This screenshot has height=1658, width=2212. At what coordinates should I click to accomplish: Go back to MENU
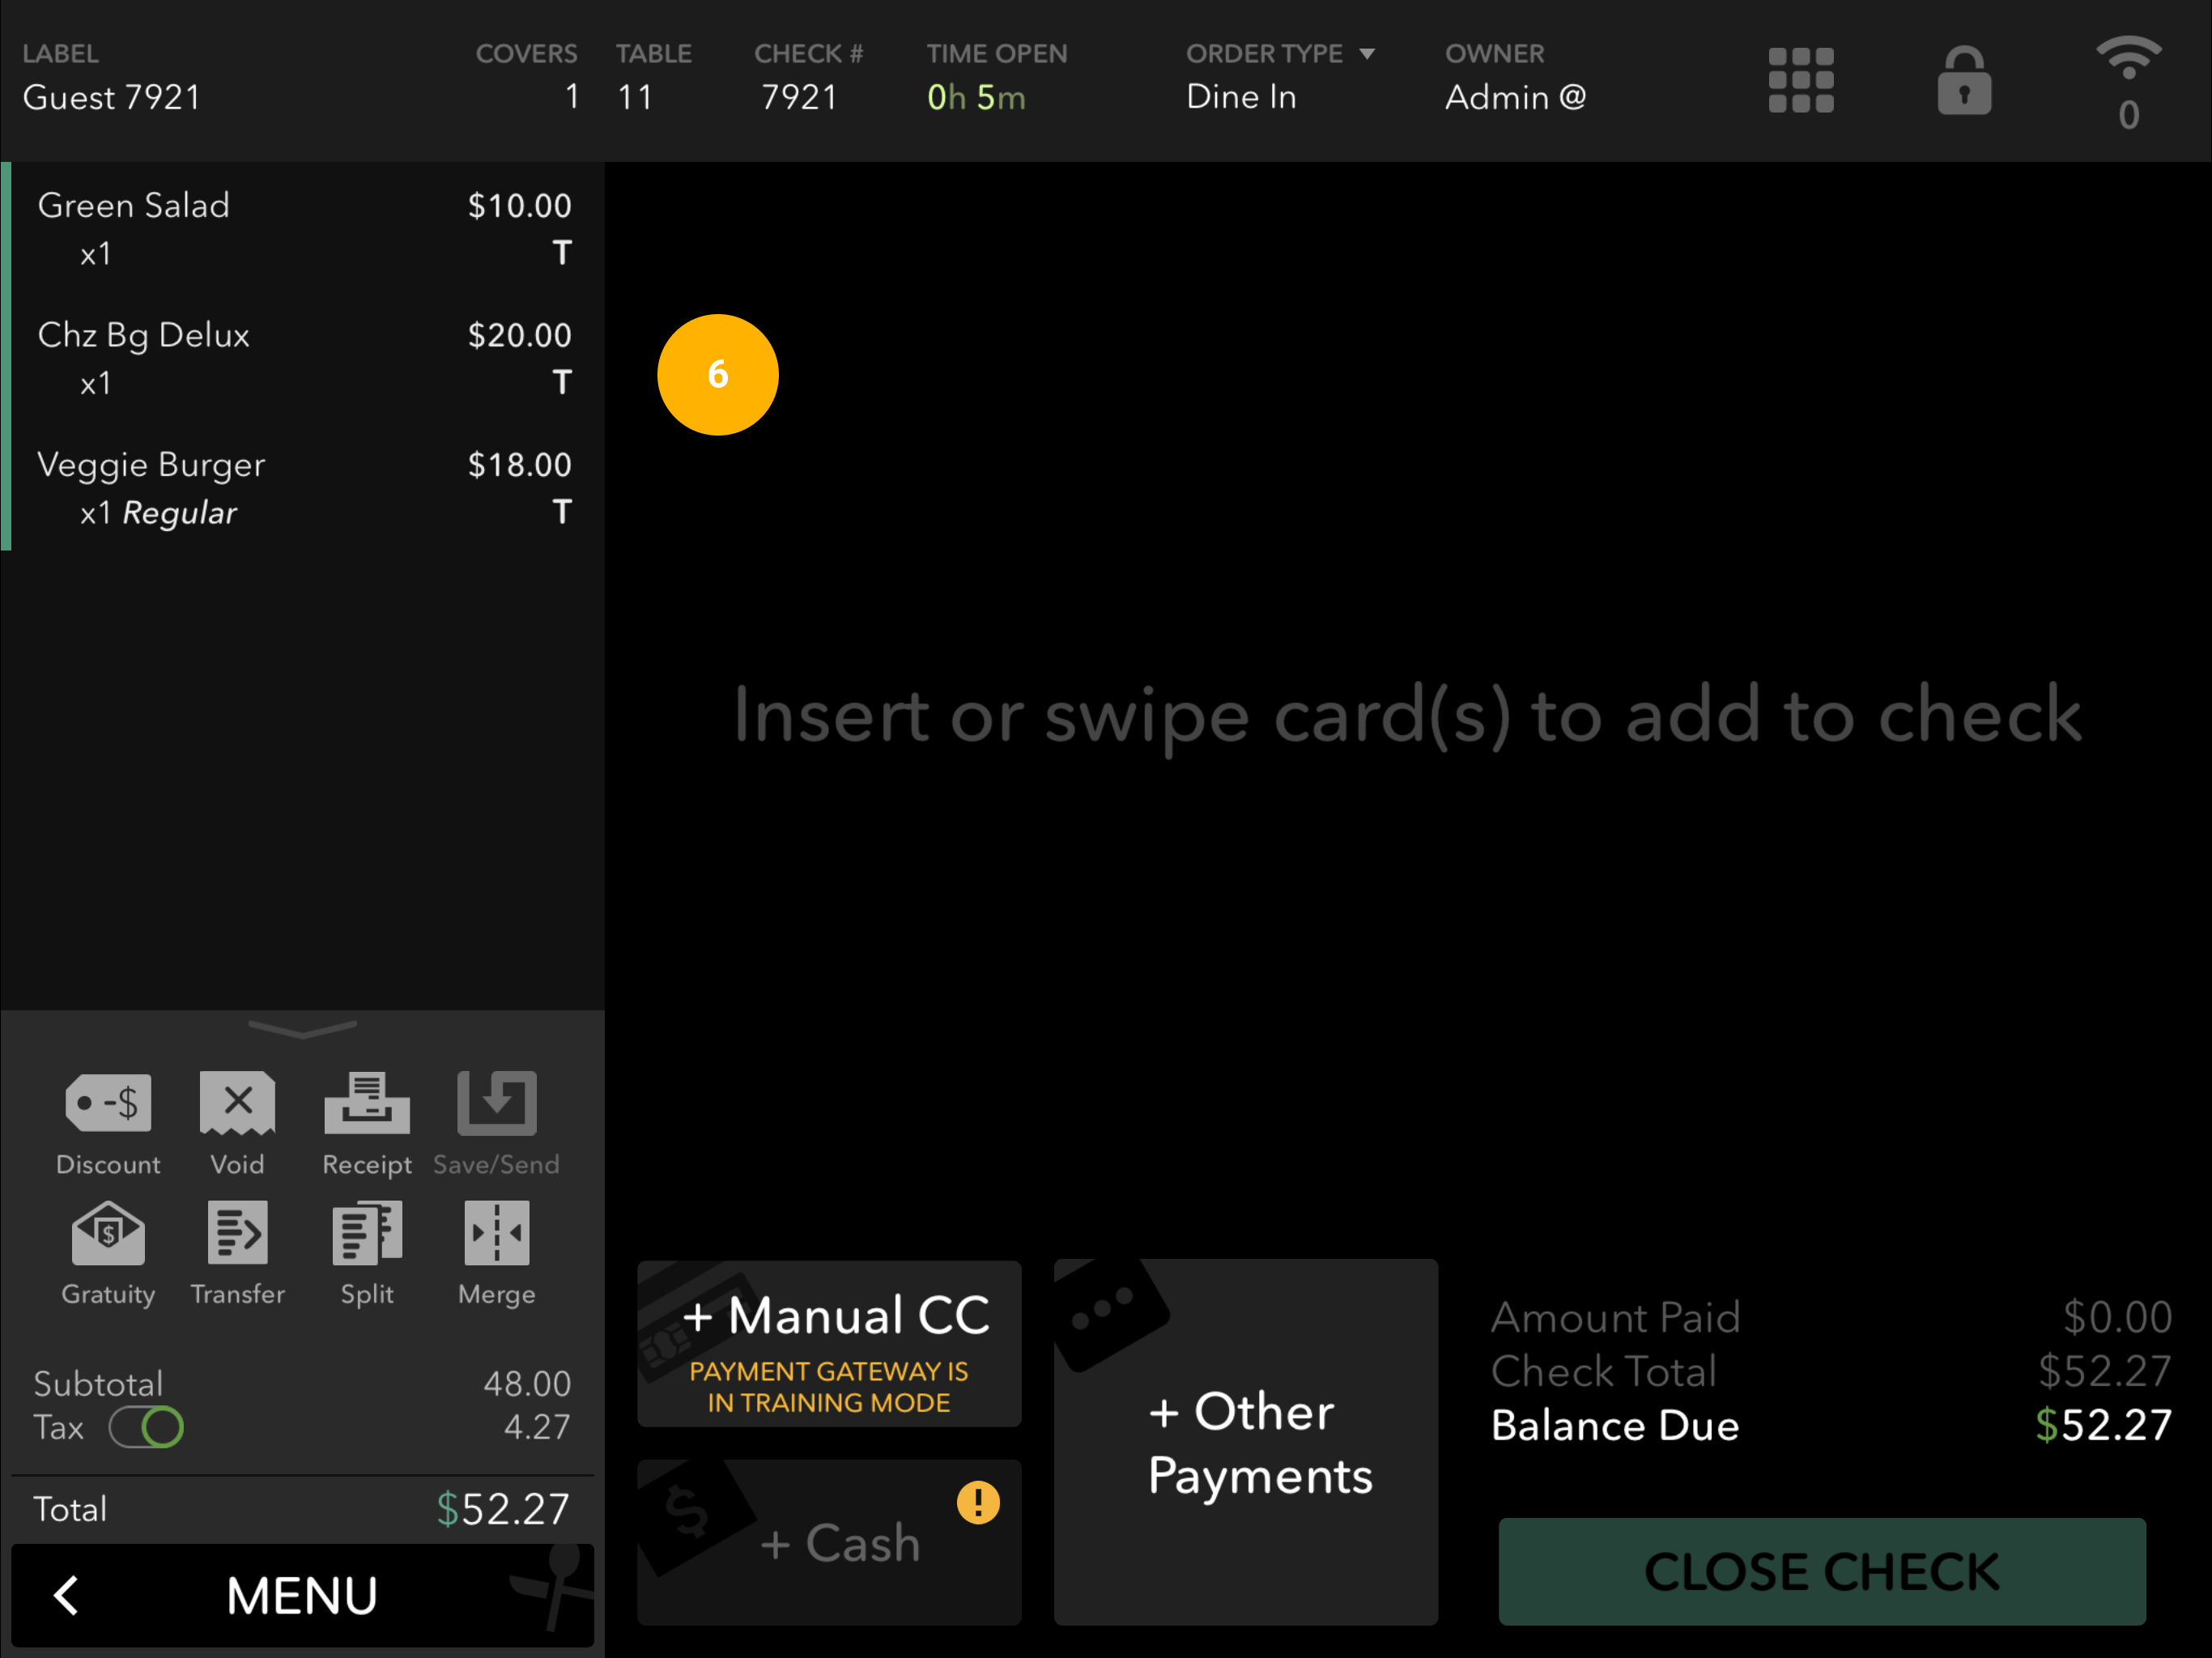(x=302, y=1595)
